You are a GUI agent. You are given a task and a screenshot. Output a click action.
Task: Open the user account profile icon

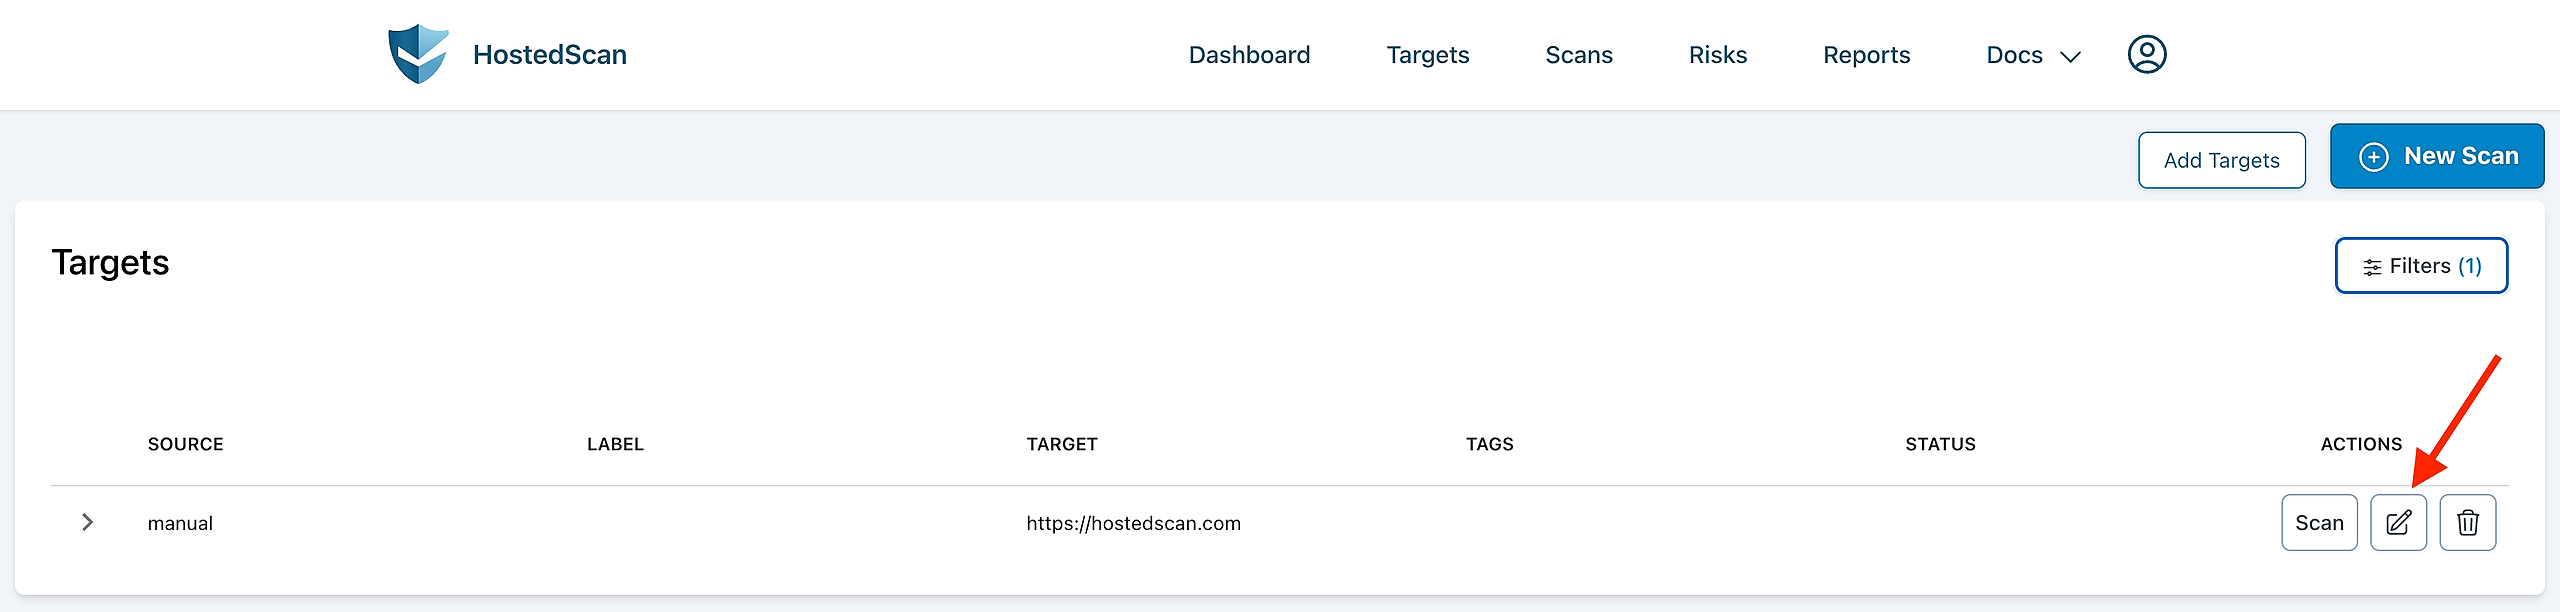[x=2146, y=54]
